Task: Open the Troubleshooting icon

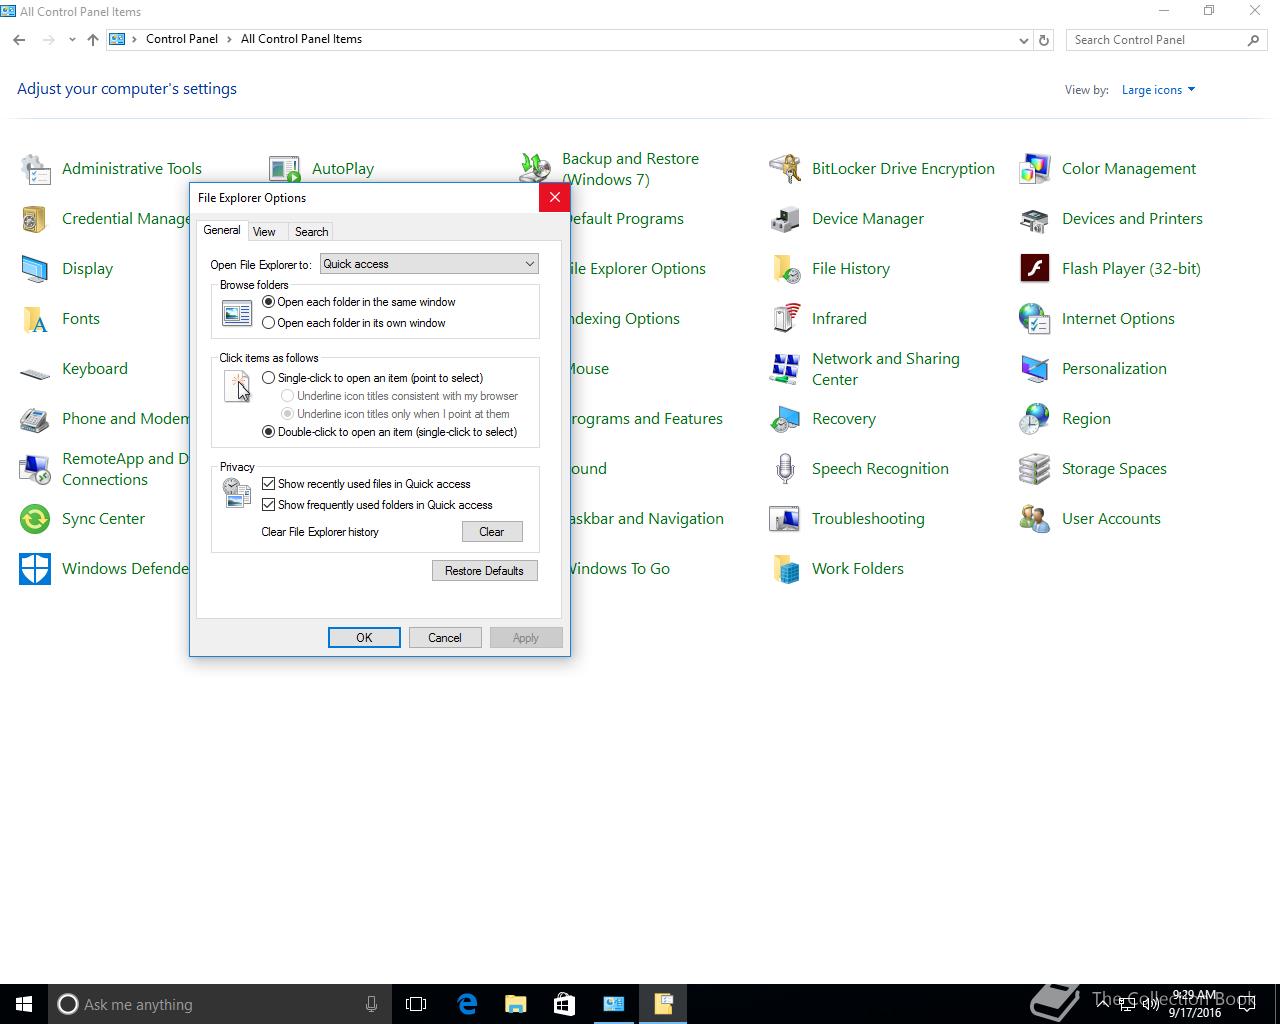Action: (x=785, y=519)
